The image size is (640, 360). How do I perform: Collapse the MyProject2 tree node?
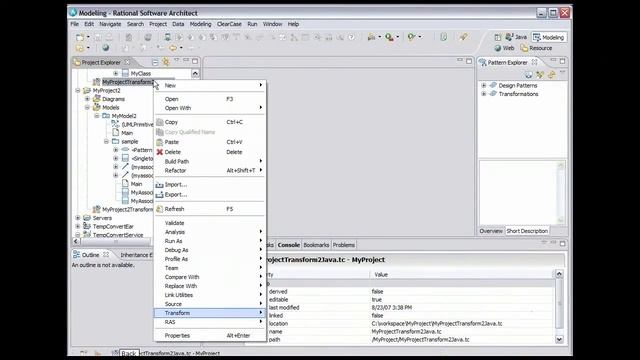click(78, 90)
